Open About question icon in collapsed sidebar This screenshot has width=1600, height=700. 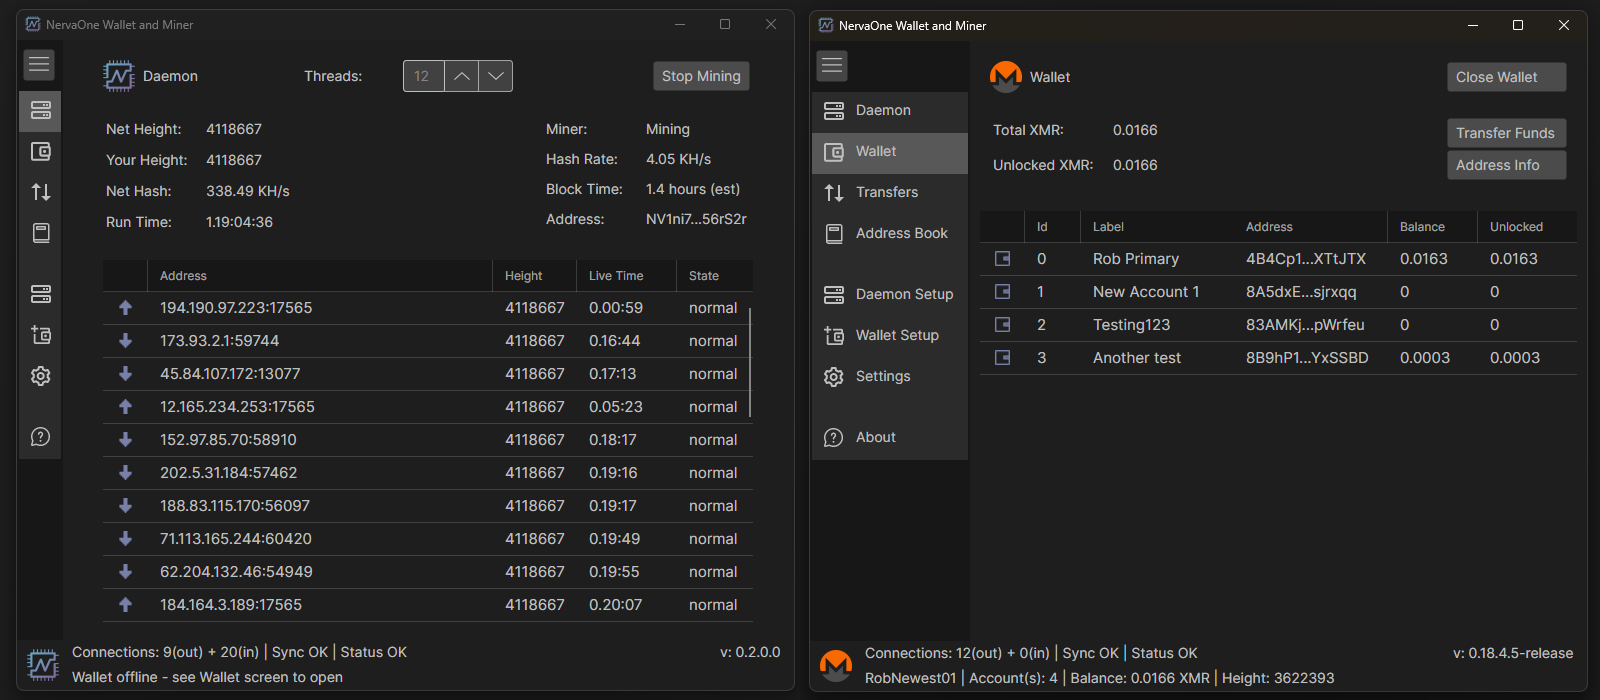[x=40, y=437]
